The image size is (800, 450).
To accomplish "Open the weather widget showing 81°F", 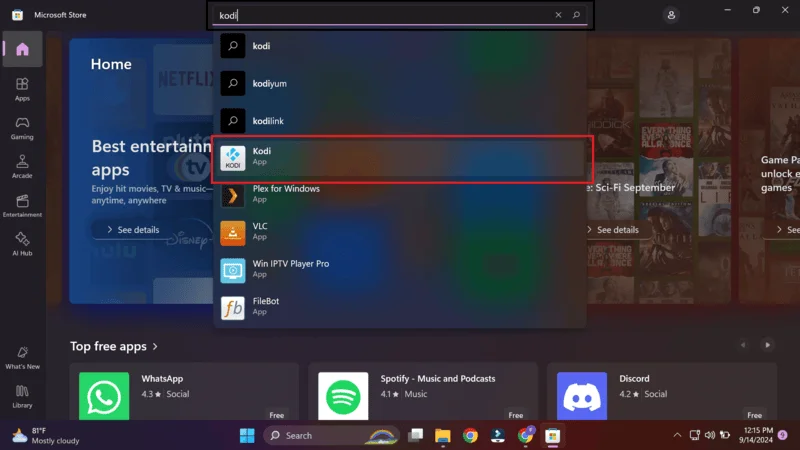I will 46,436.
